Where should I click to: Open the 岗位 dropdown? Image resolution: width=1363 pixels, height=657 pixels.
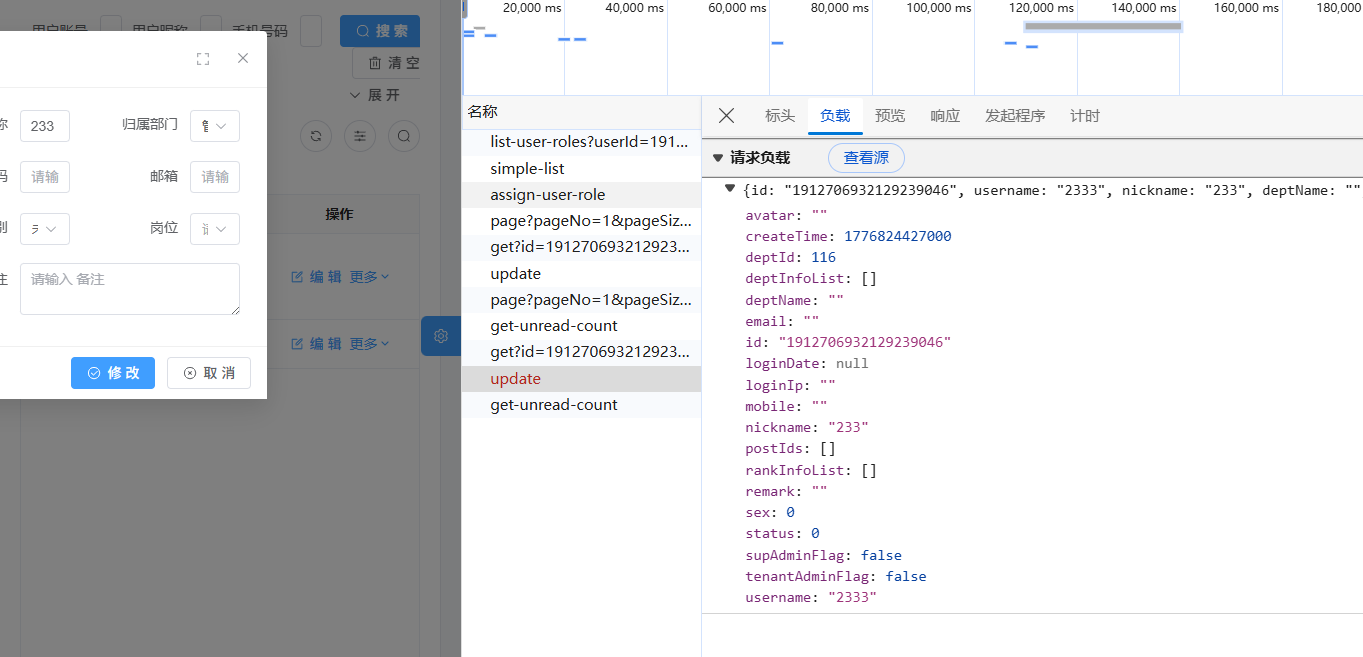pyautogui.click(x=215, y=229)
